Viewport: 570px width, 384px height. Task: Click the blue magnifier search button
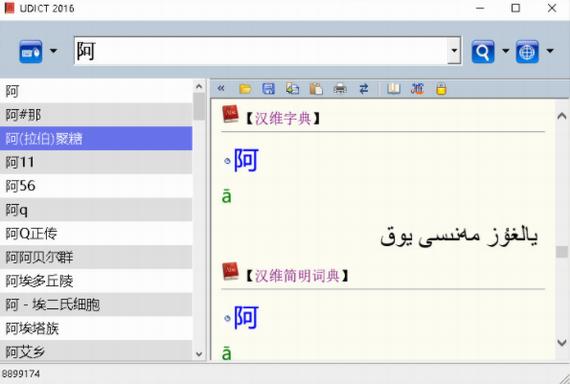coord(483,51)
